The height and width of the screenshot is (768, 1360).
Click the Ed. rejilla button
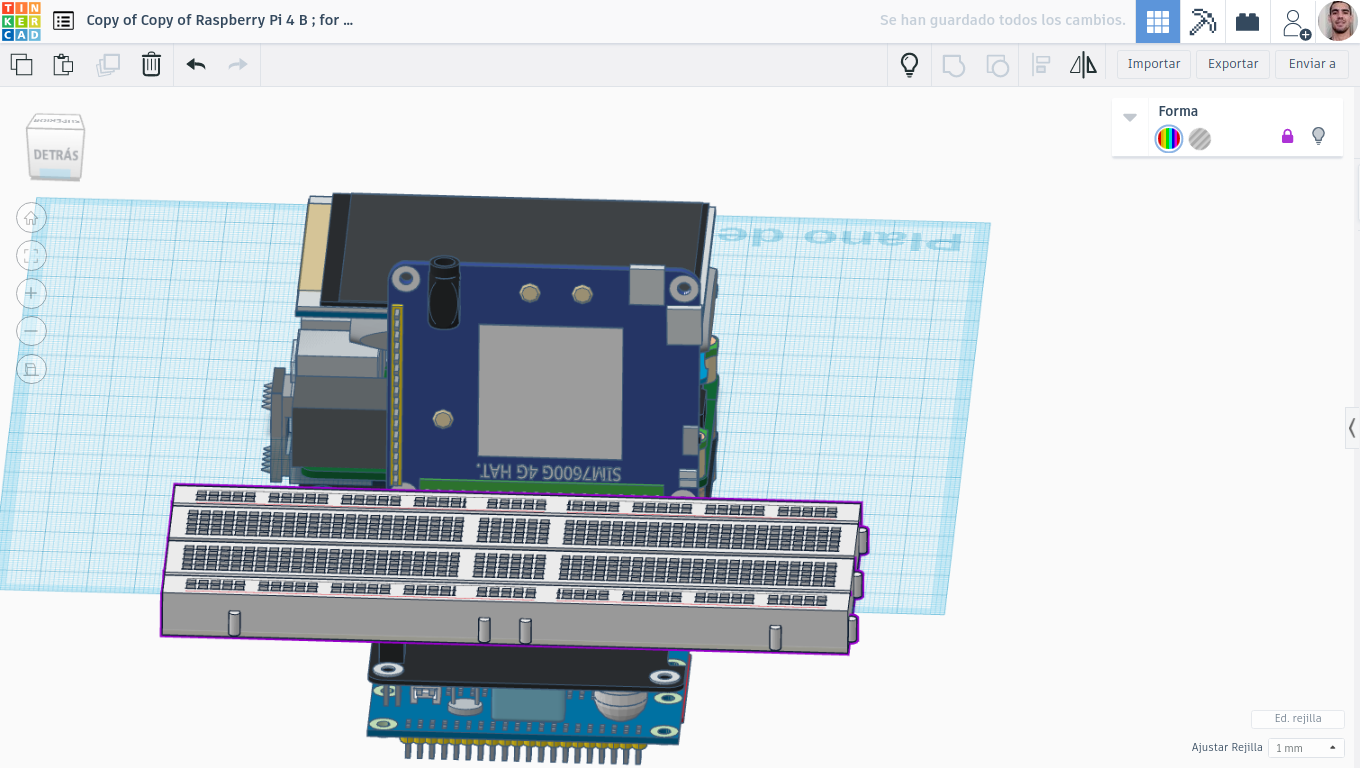[1298, 719]
